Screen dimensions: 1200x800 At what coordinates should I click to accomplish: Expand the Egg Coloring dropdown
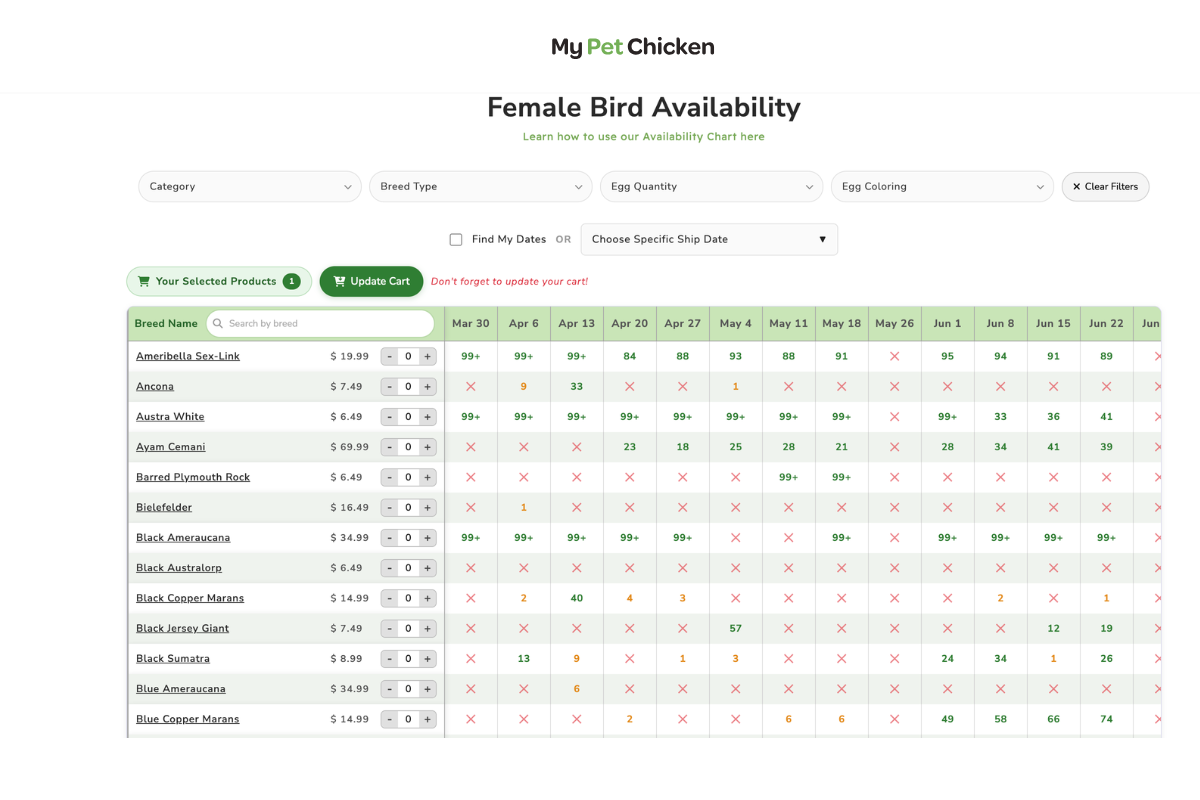pos(942,187)
